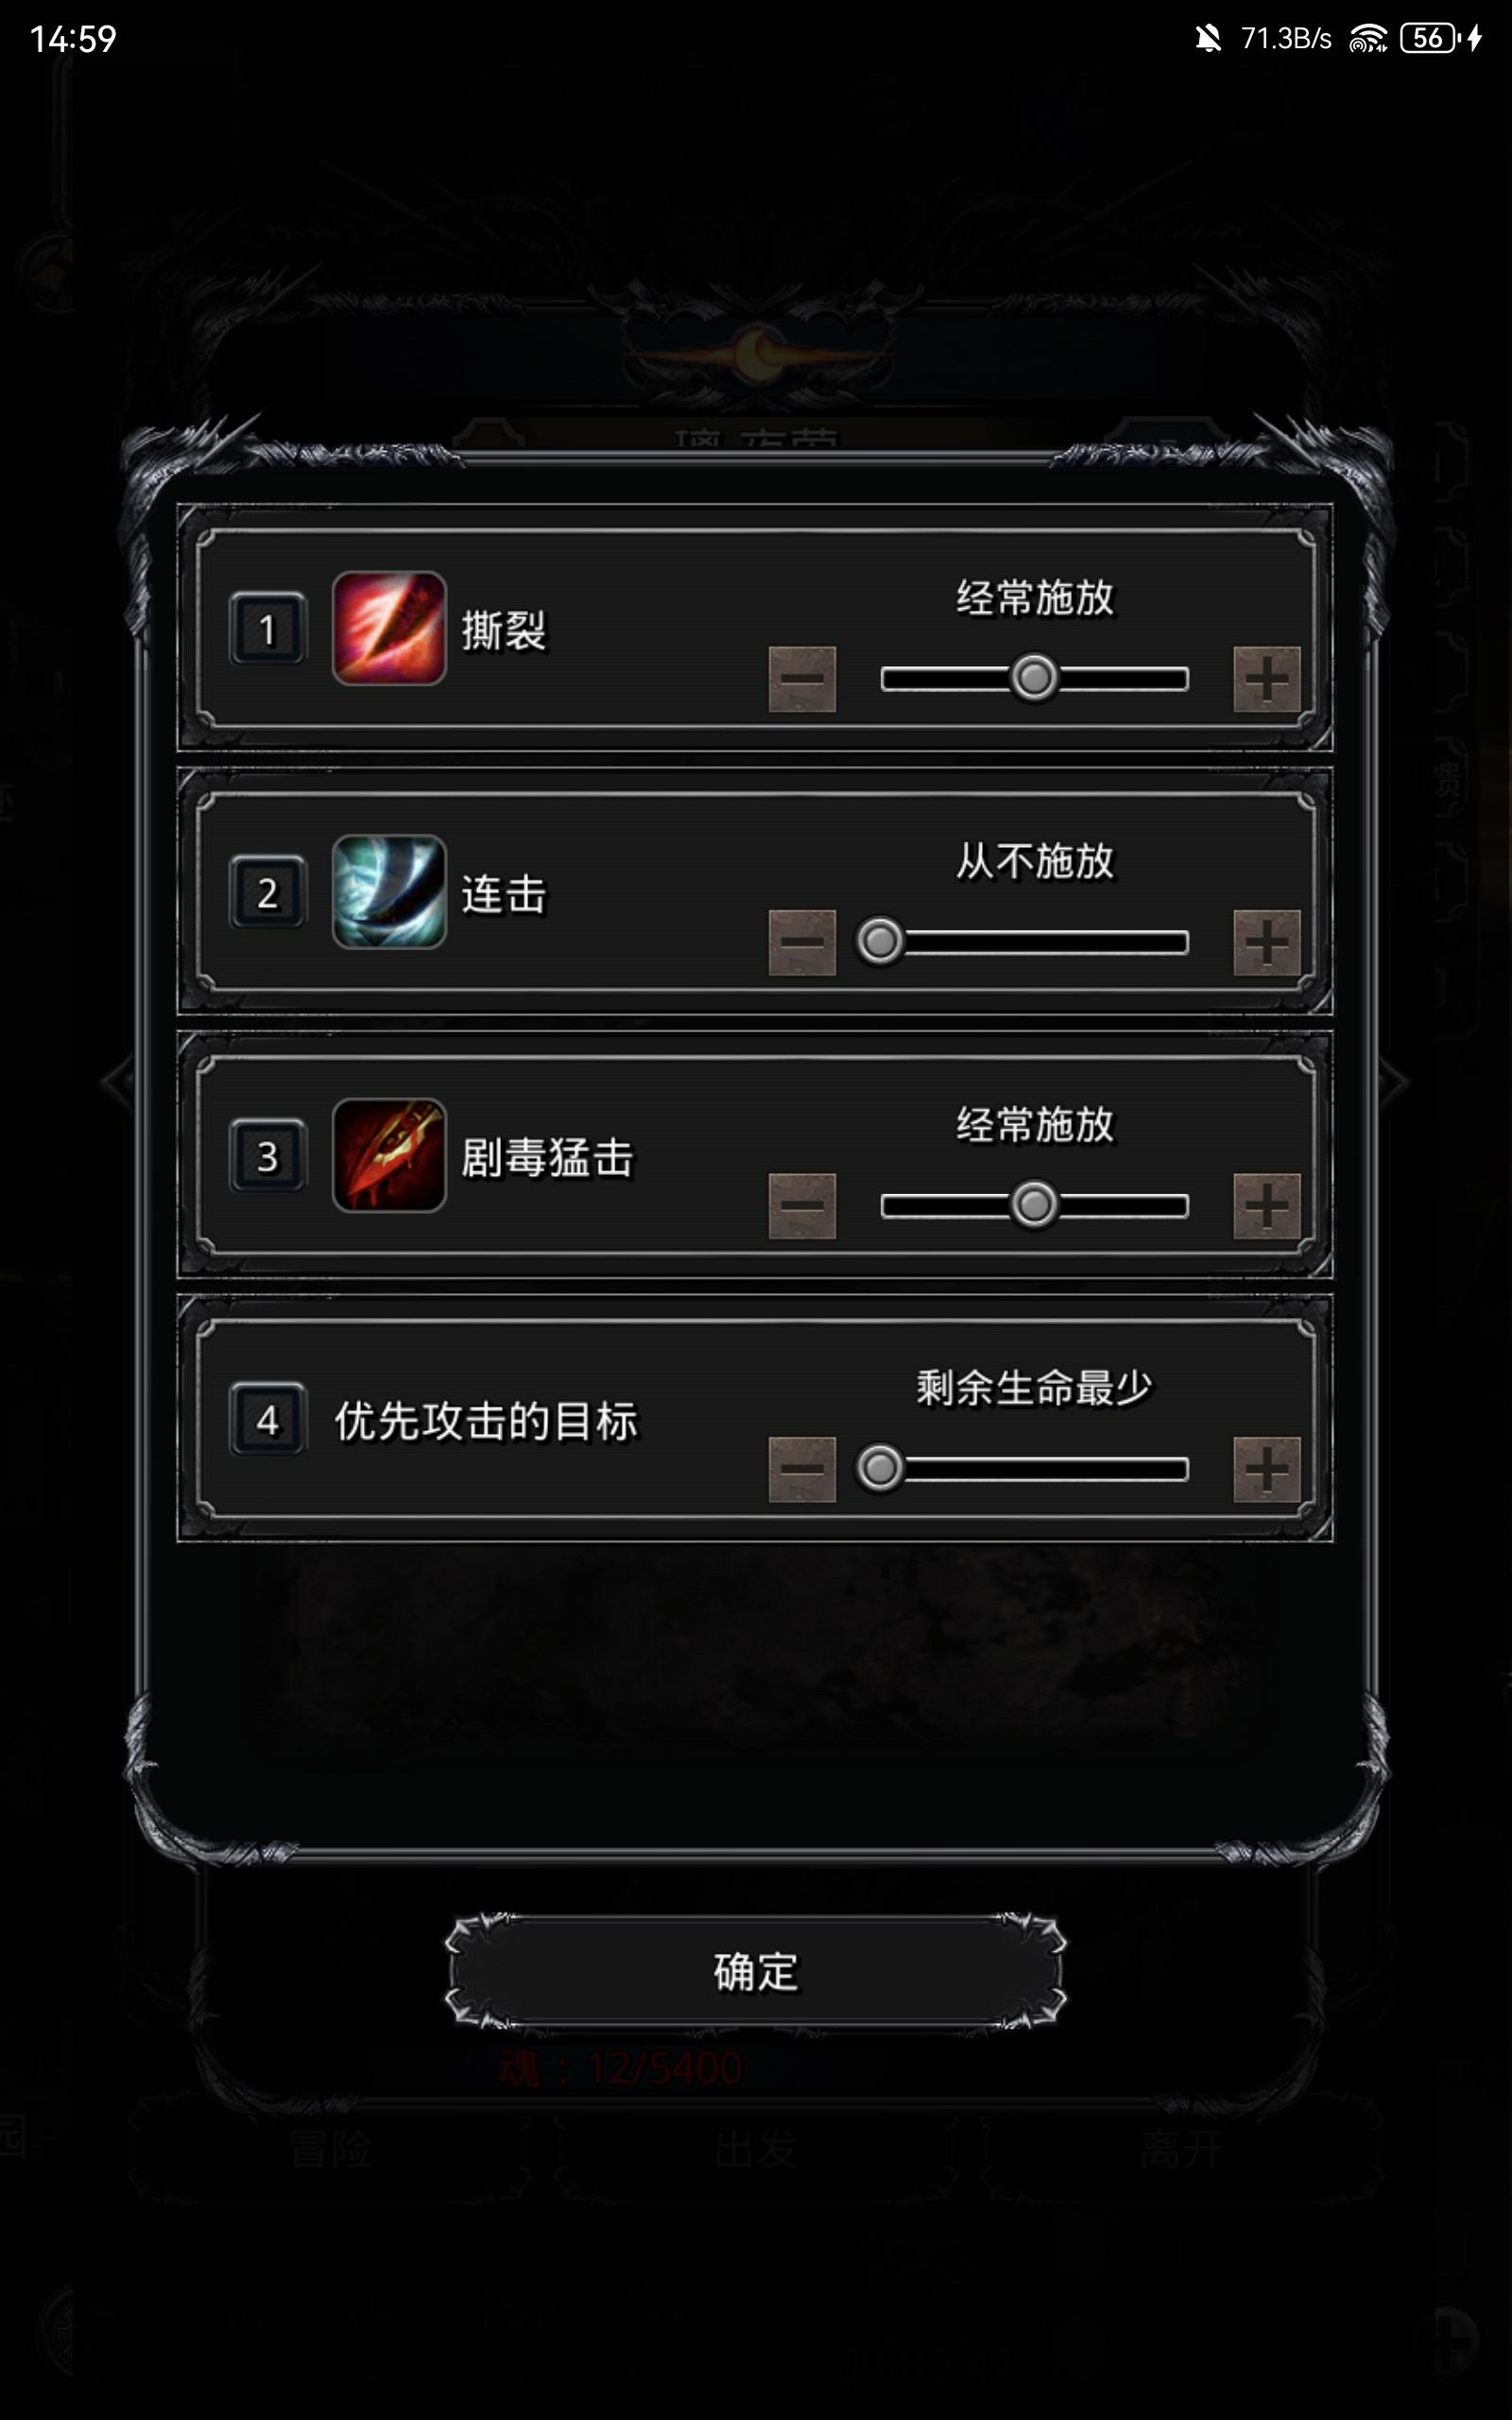Increase 撕裂 cast frequency with plus
The height and width of the screenshot is (2420, 1512).
[x=1266, y=679]
